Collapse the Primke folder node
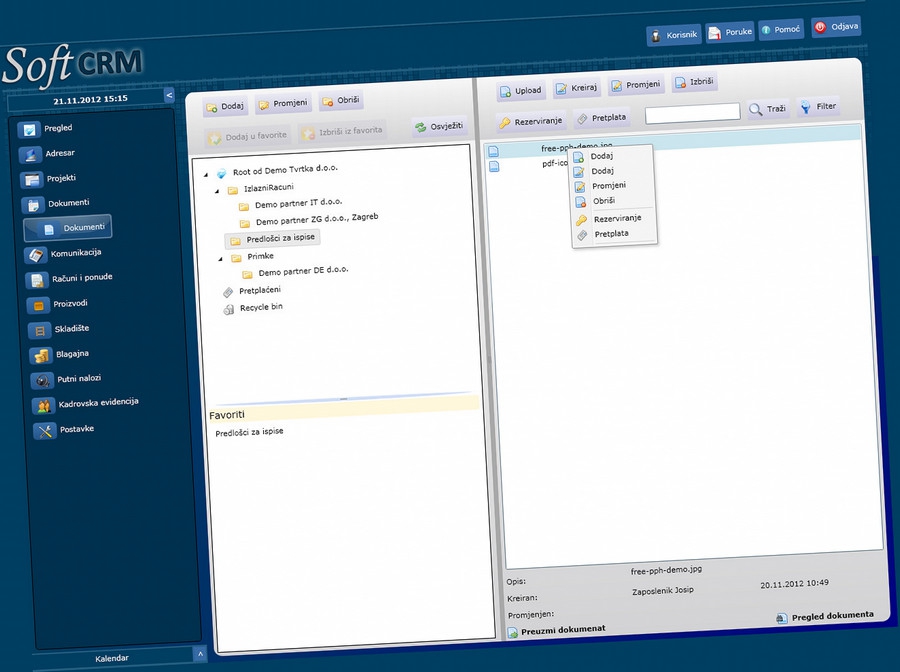 222,257
